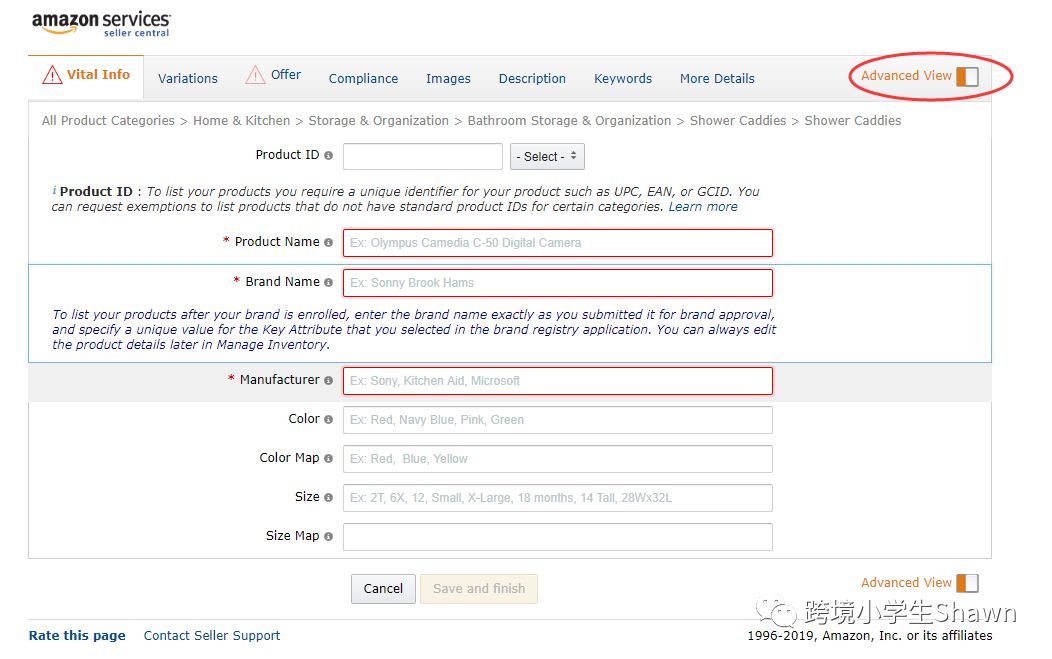This screenshot has height=659, width=1052.
Task: Click the info icon beside Product Name
Action: (328, 242)
